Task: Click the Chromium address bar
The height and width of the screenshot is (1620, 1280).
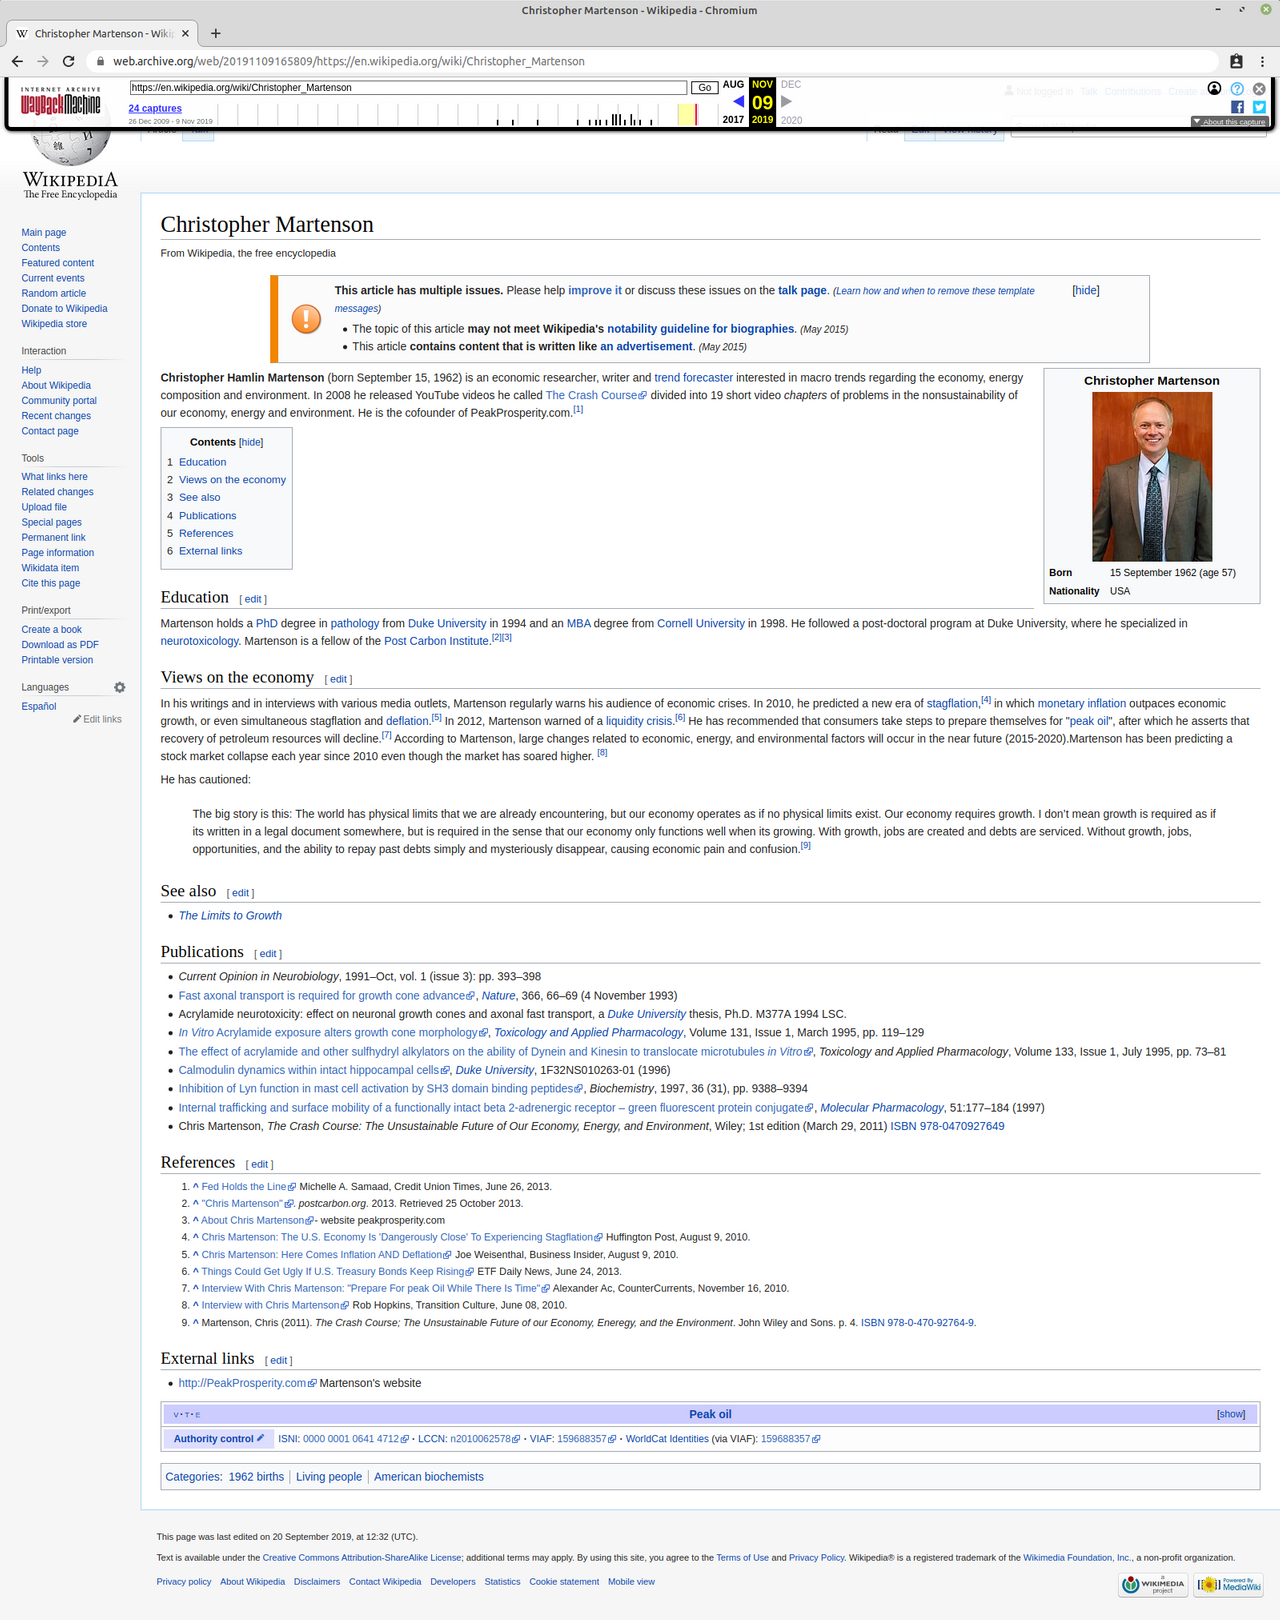Action: (650, 61)
